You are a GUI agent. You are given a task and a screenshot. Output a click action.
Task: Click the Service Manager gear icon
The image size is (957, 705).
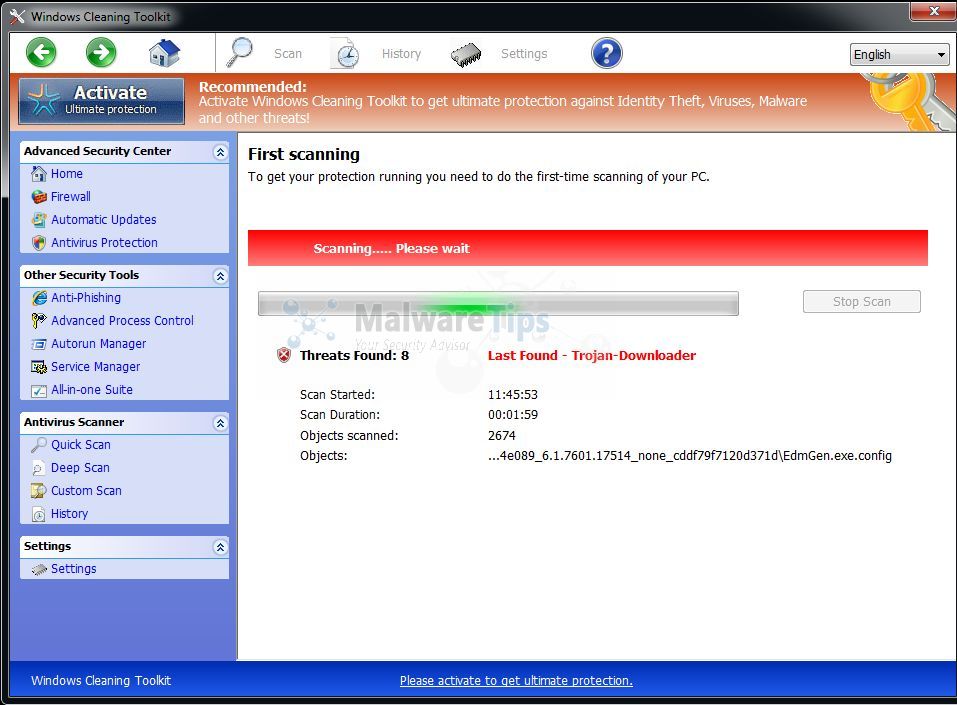(39, 367)
